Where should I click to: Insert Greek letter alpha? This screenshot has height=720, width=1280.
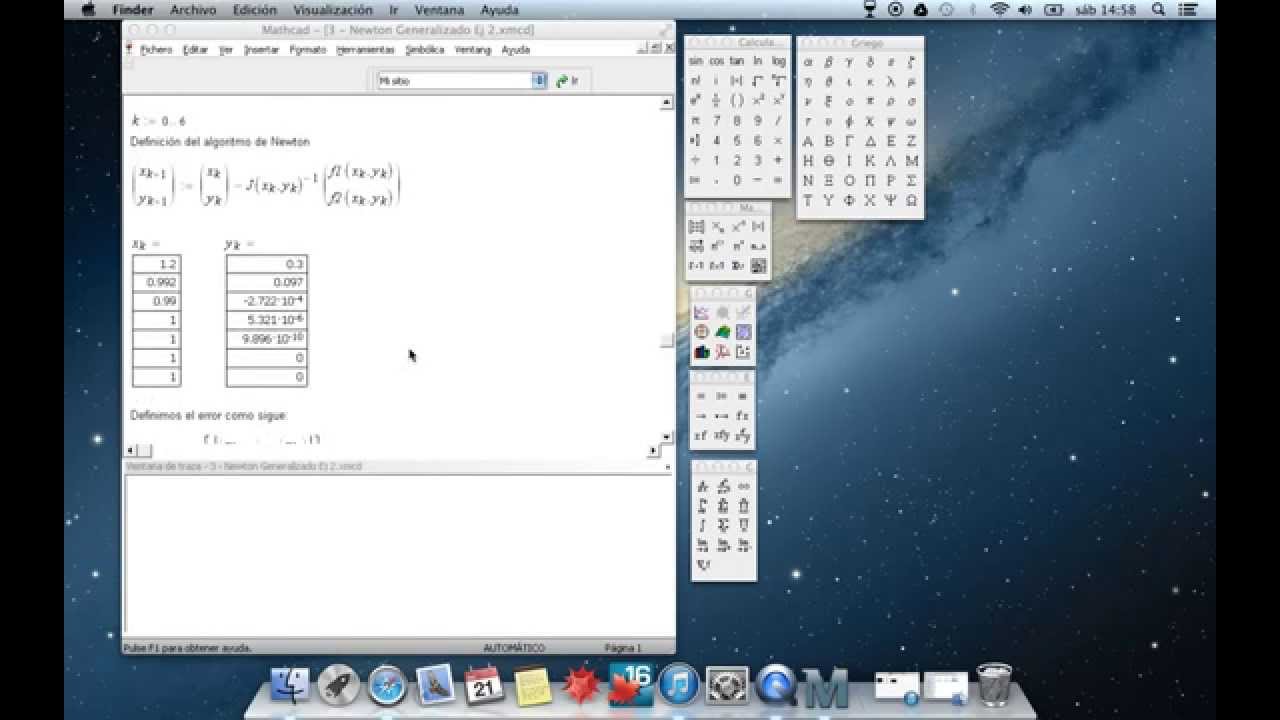(x=808, y=61)
